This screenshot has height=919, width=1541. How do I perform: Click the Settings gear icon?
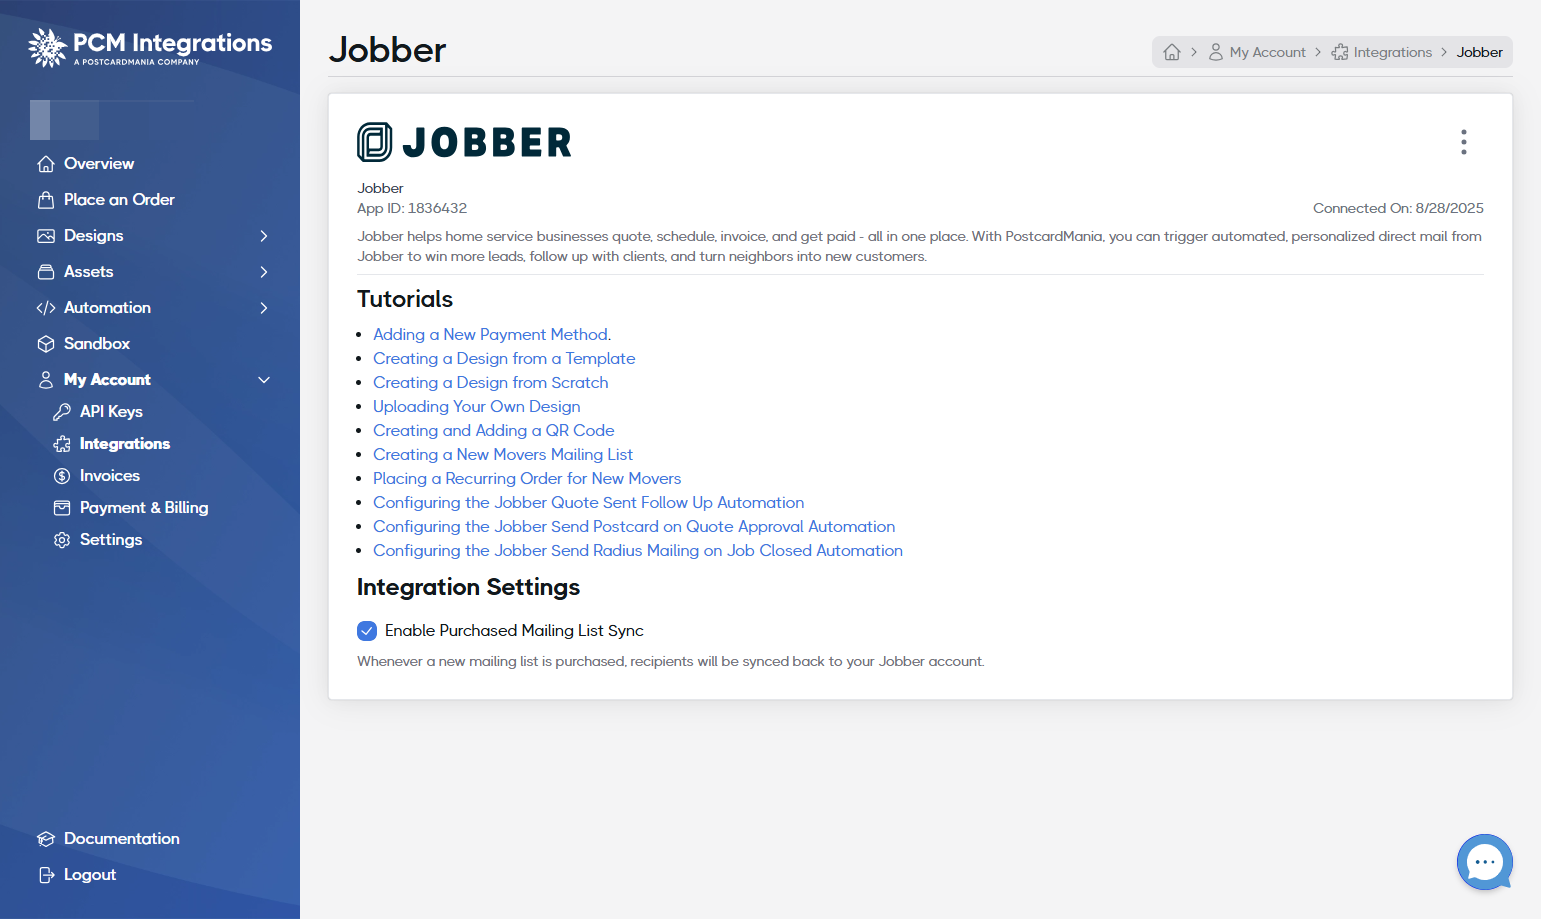click(x=62, y=540)
